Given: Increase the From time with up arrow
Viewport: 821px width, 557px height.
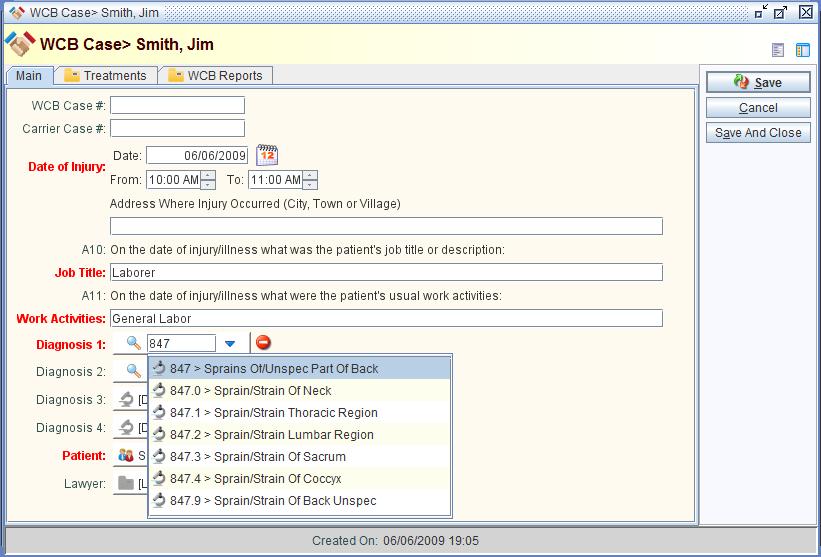Looking at the screenshot, I should pyautogui.click(x=208, y=175).
